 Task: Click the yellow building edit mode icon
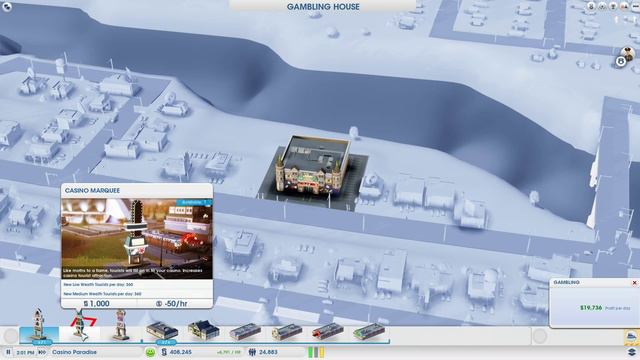click(631, 337)
